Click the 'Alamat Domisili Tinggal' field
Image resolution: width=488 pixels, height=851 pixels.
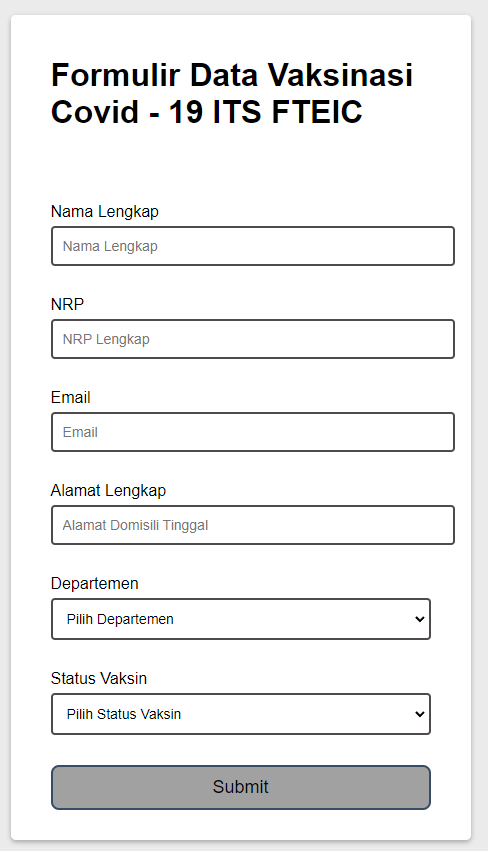(253, 525)
